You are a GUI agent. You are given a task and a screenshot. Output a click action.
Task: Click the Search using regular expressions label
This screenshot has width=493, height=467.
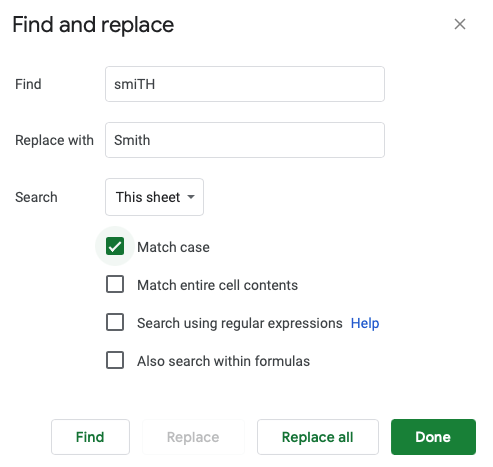(240, 323)
